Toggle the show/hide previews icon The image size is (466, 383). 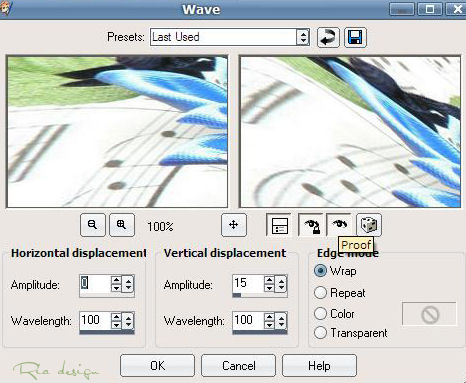[x=279, y=225]
